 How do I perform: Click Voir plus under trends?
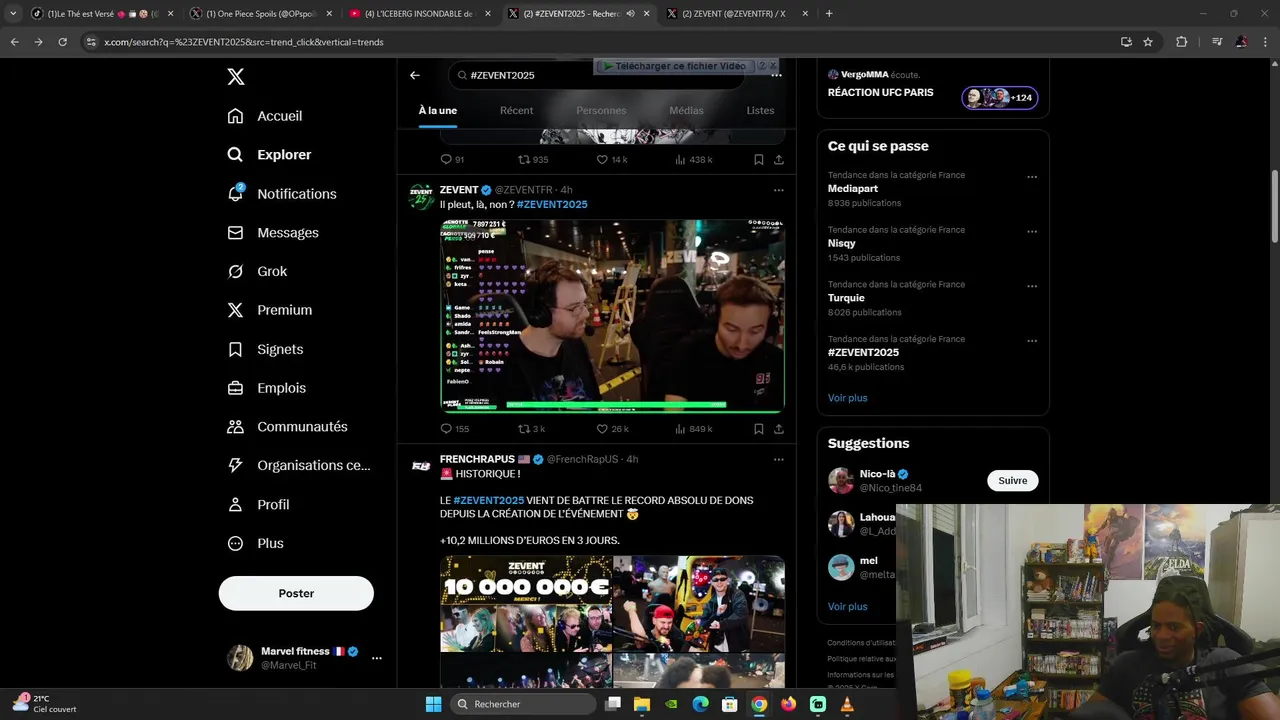tap(847, 398)
